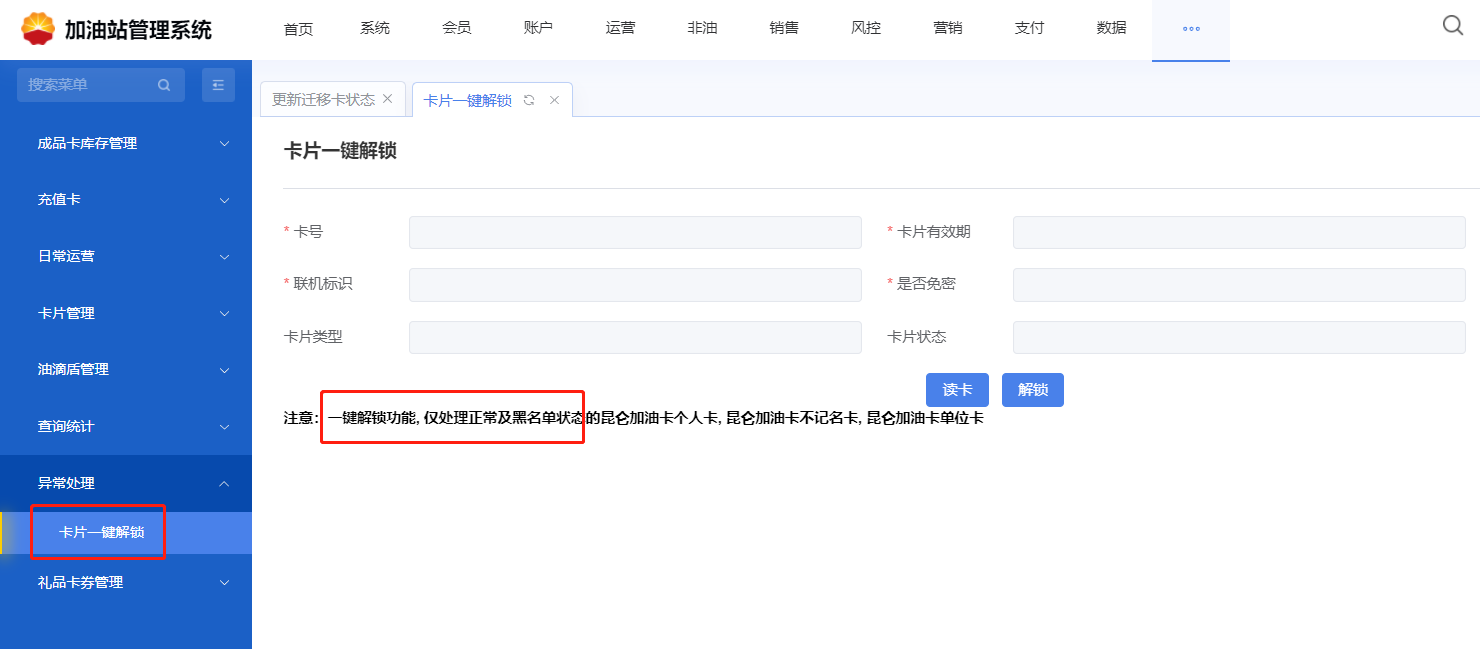Viewport: 1480px width, 649px height.
Task: Collapse sidebar using the menu fold icon
Action: click(x=218, y=86)
